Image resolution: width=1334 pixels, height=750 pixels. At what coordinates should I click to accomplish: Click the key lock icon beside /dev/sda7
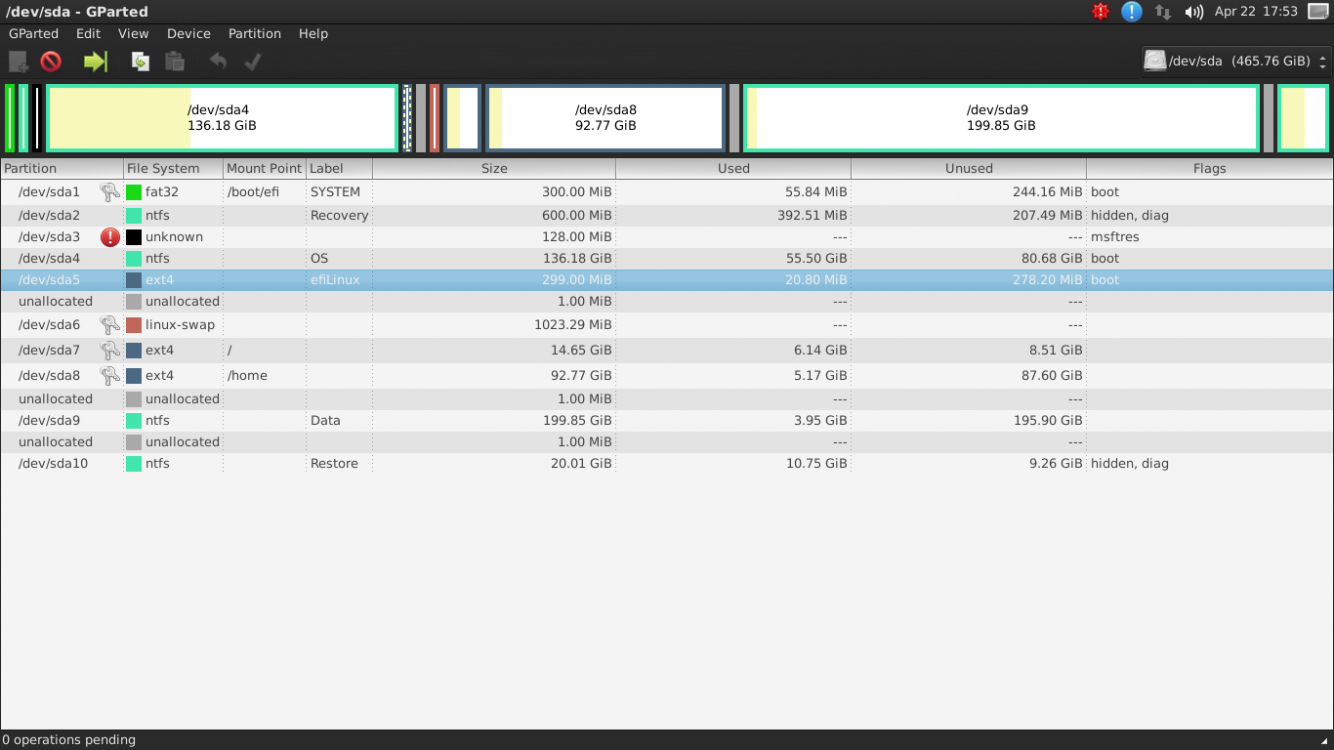point(110,350)
